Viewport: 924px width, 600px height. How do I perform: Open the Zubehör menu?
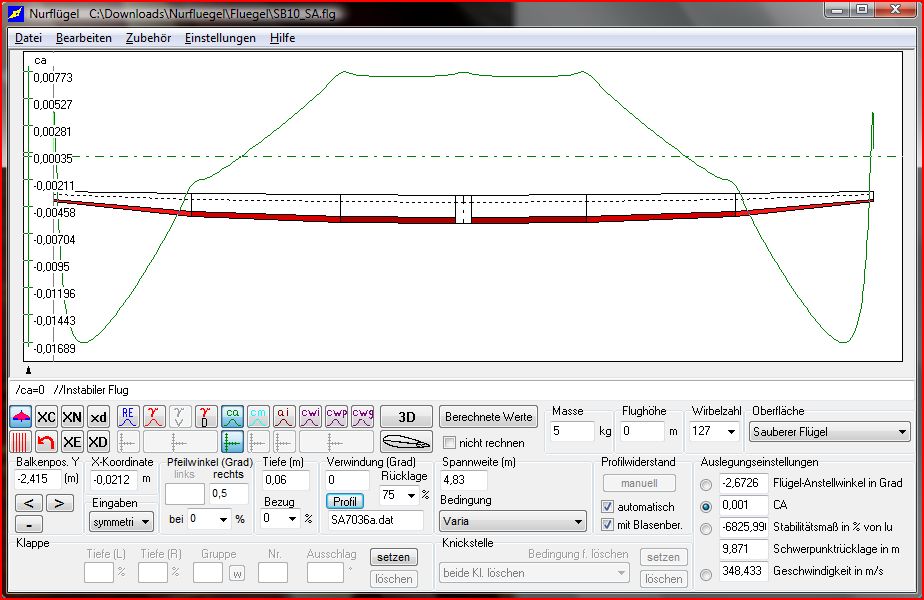click(x=148, y=38)
